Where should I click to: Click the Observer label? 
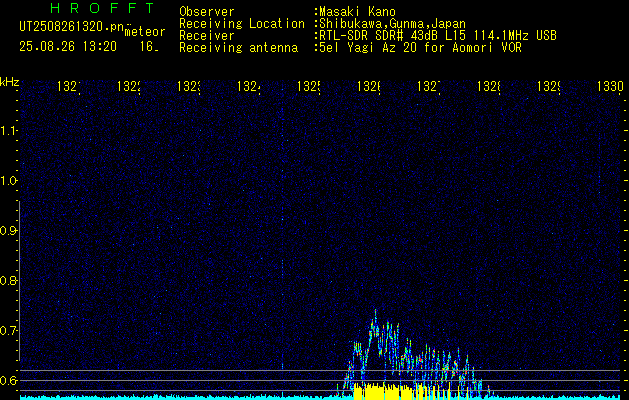tap(207, 12)
